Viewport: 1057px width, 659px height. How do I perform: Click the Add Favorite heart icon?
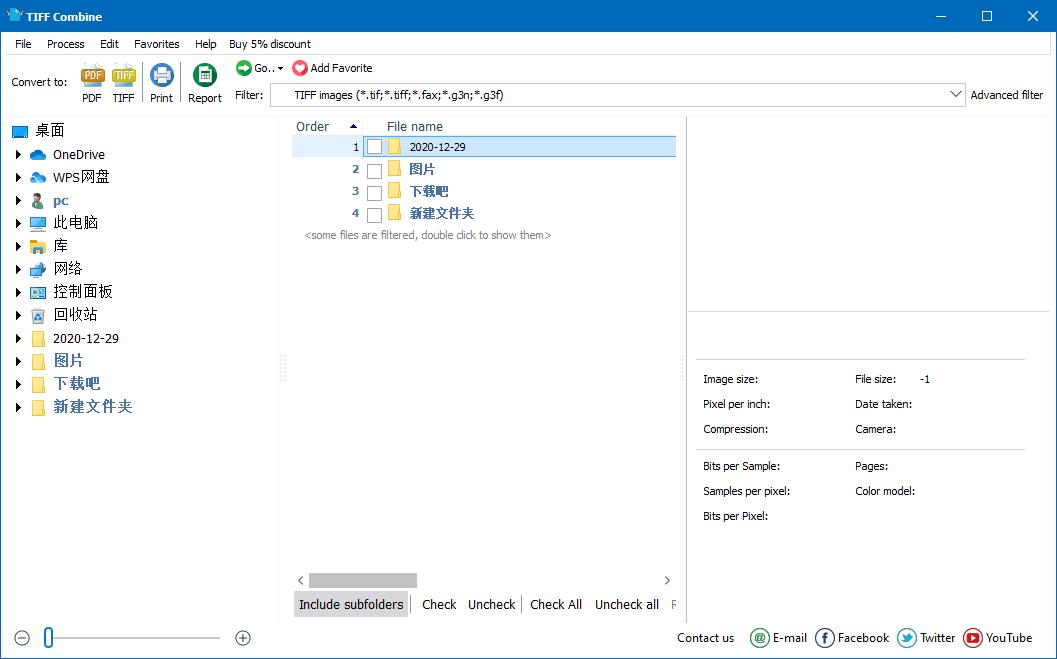pyautogui.click(x=300, y=68)
